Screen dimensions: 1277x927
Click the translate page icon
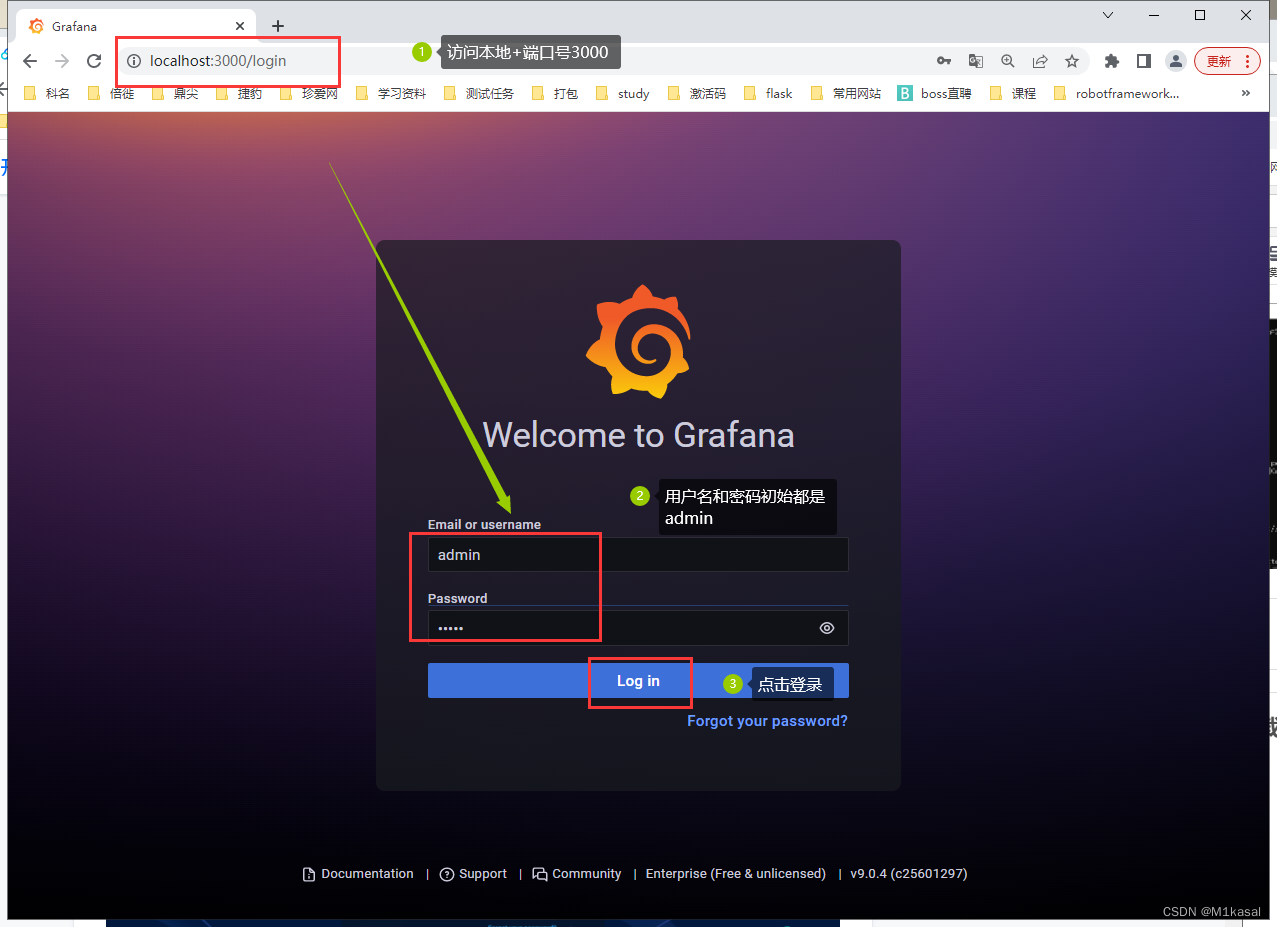pyautogui.click(x=975, y=61)
